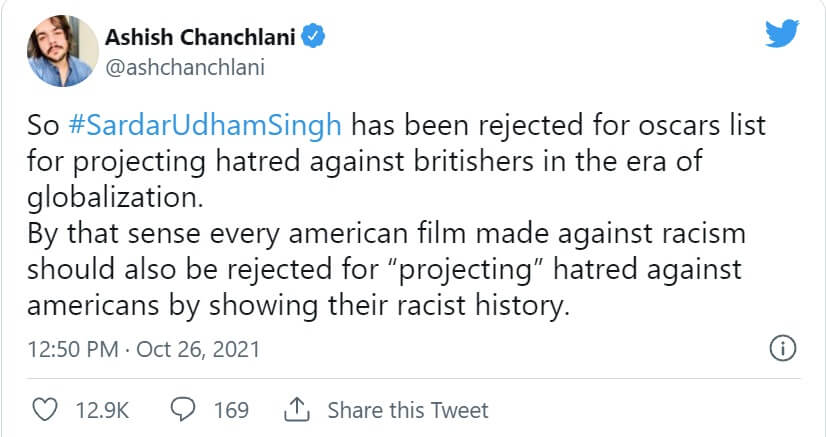Click the "americans by showing their racist history" line
This screenshot has height=437, width=826.
click(295, 305)
